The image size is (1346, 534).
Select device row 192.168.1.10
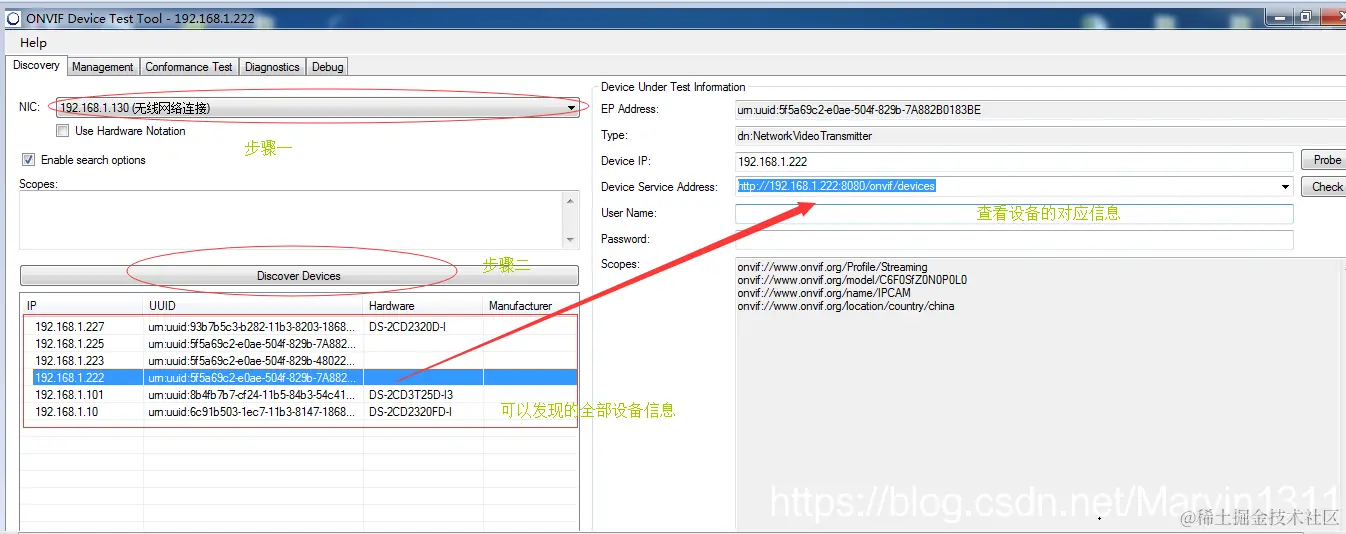[300, 411]
